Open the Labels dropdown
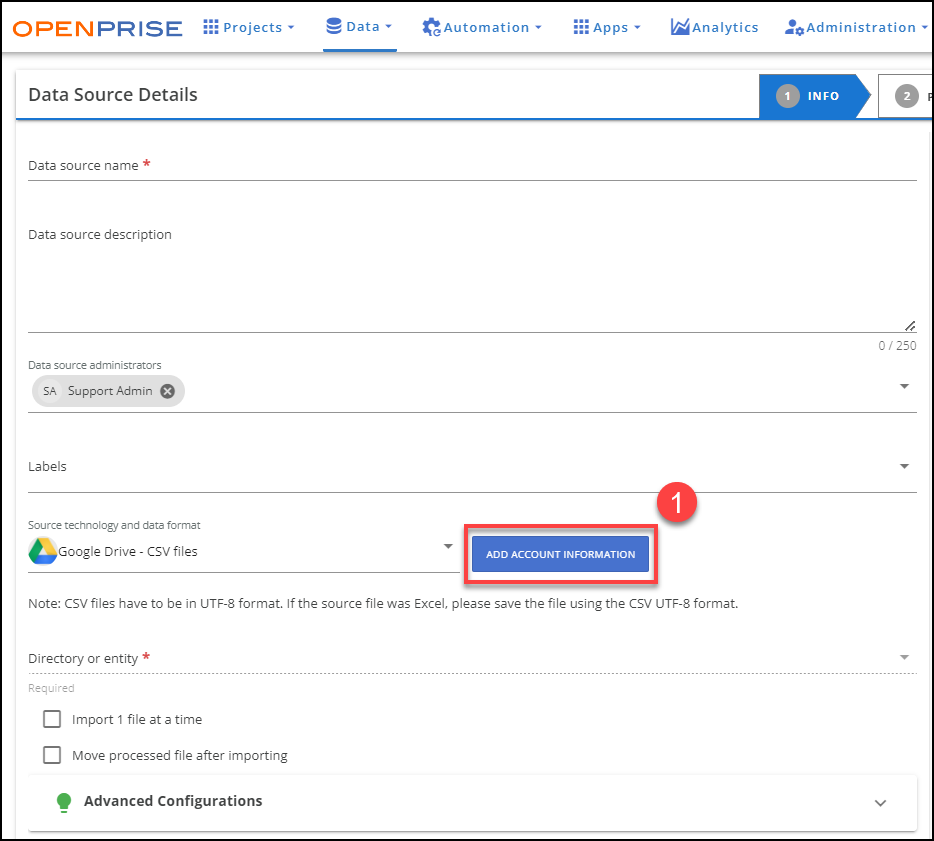934x841 pixels. 905,465
